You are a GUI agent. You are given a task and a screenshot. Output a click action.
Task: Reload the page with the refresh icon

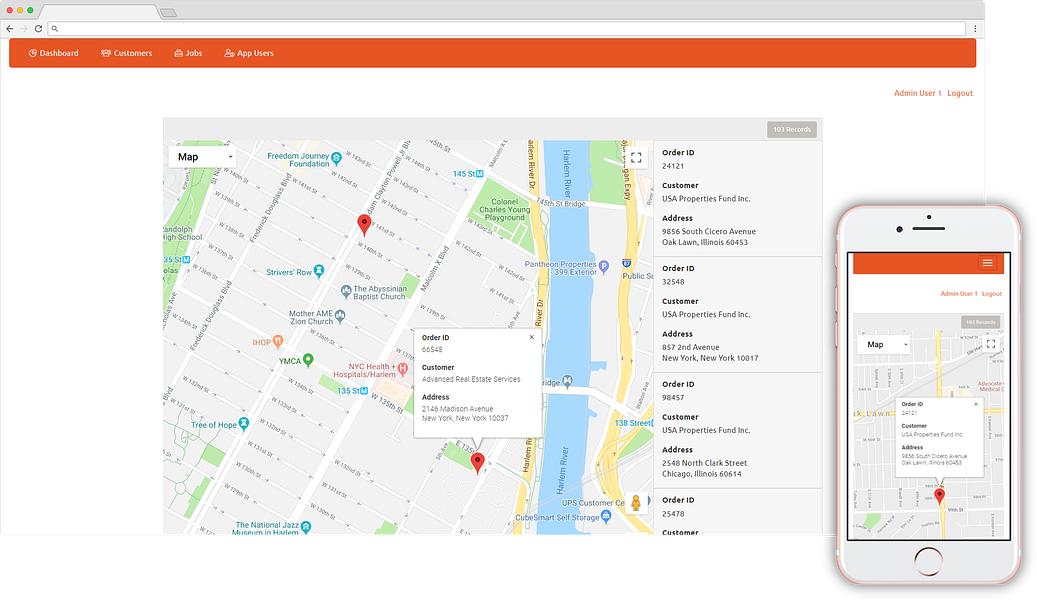[x=38, y=28]
